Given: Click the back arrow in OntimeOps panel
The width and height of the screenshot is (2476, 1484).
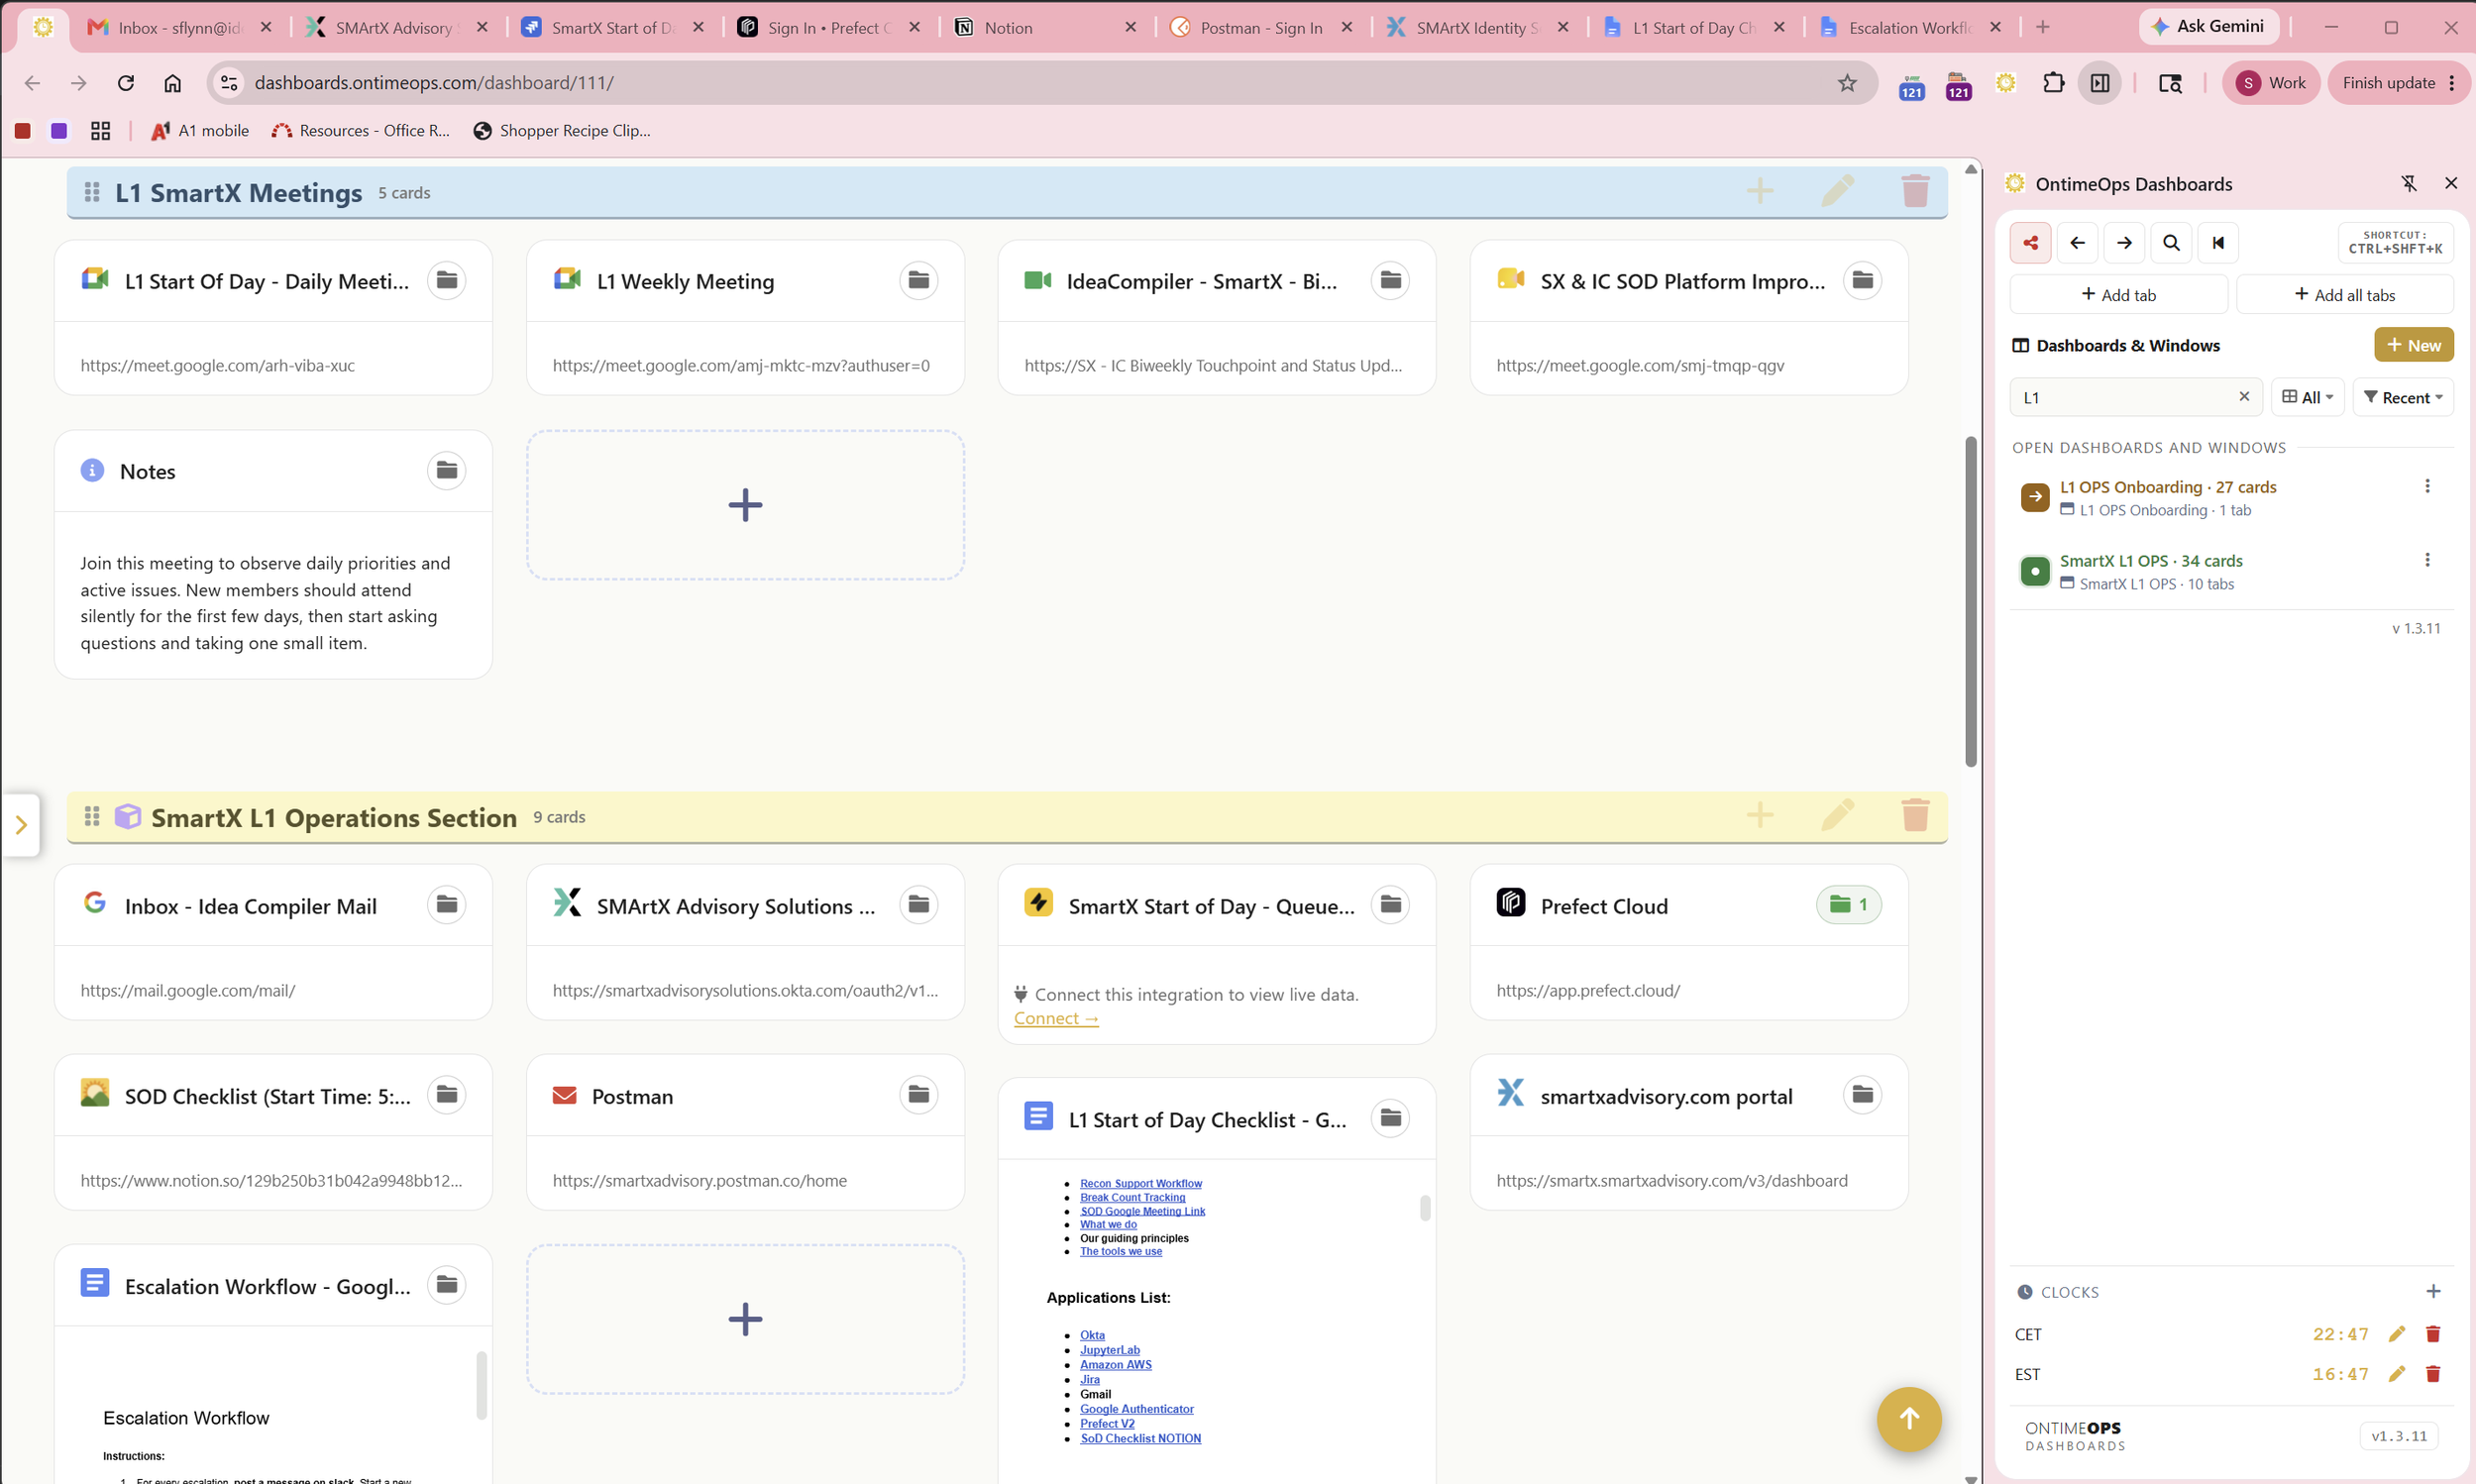Looking at the screenshot, I should click(x=2077, y=243).
